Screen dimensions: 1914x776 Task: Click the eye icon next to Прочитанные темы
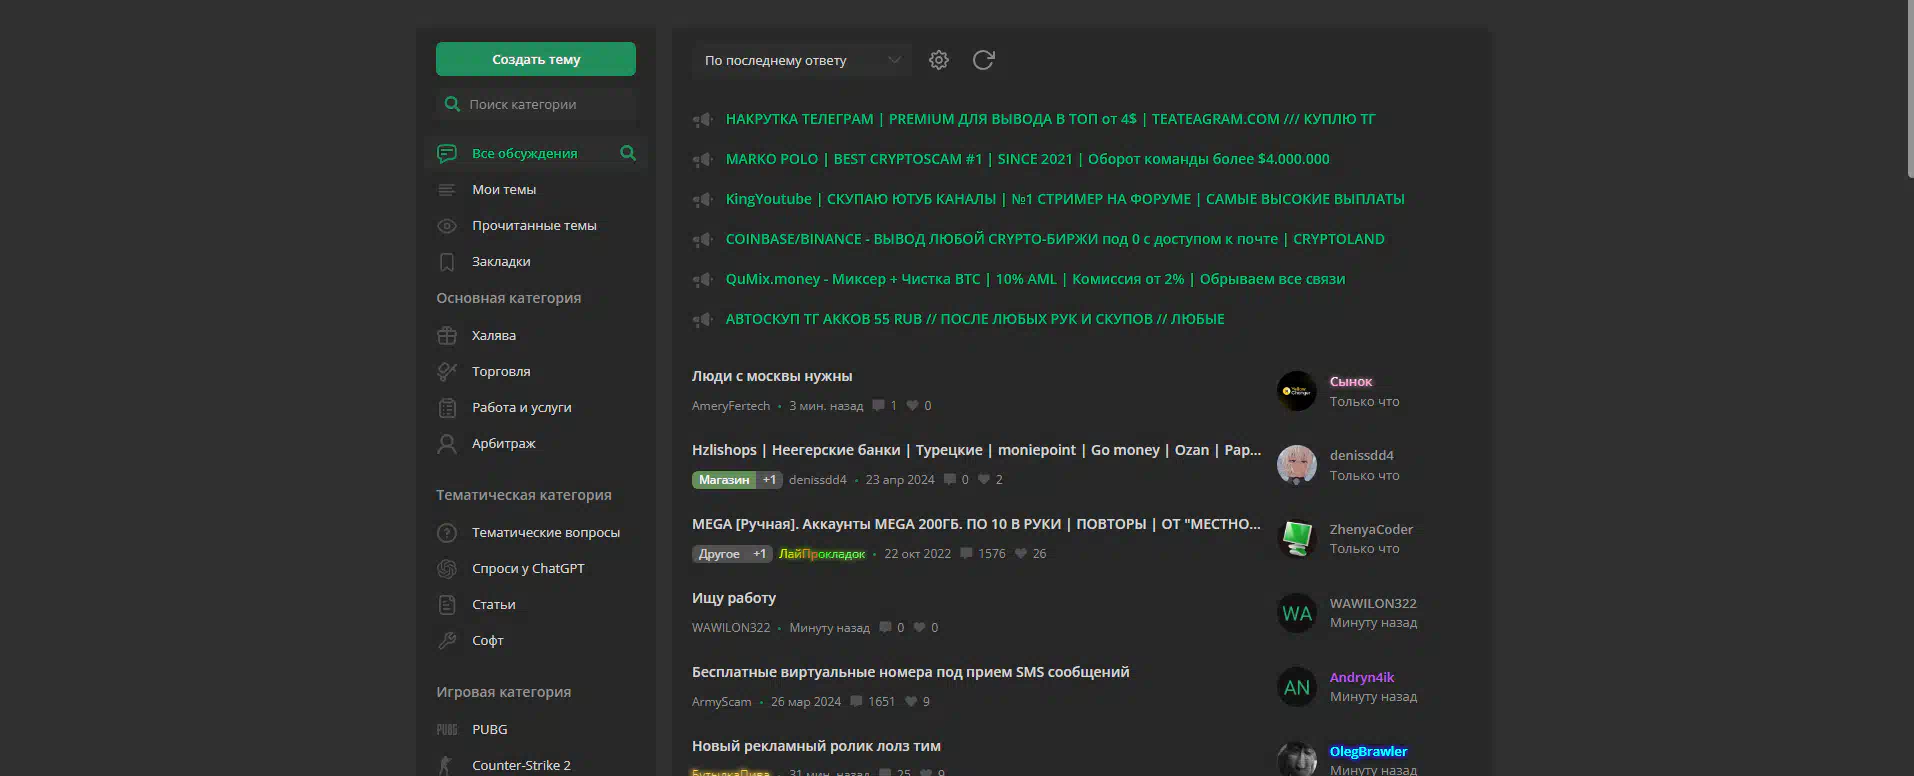[x=447, y=225]
